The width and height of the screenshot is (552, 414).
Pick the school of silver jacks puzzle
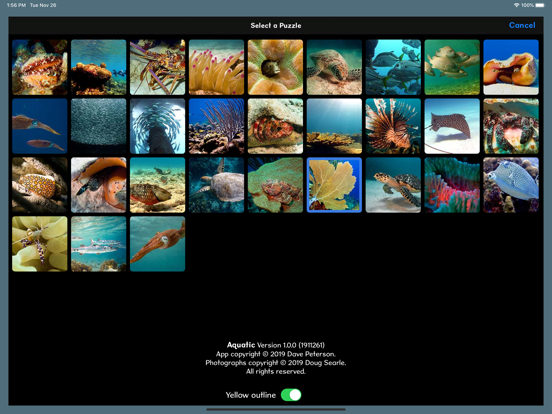coord(393,67)
